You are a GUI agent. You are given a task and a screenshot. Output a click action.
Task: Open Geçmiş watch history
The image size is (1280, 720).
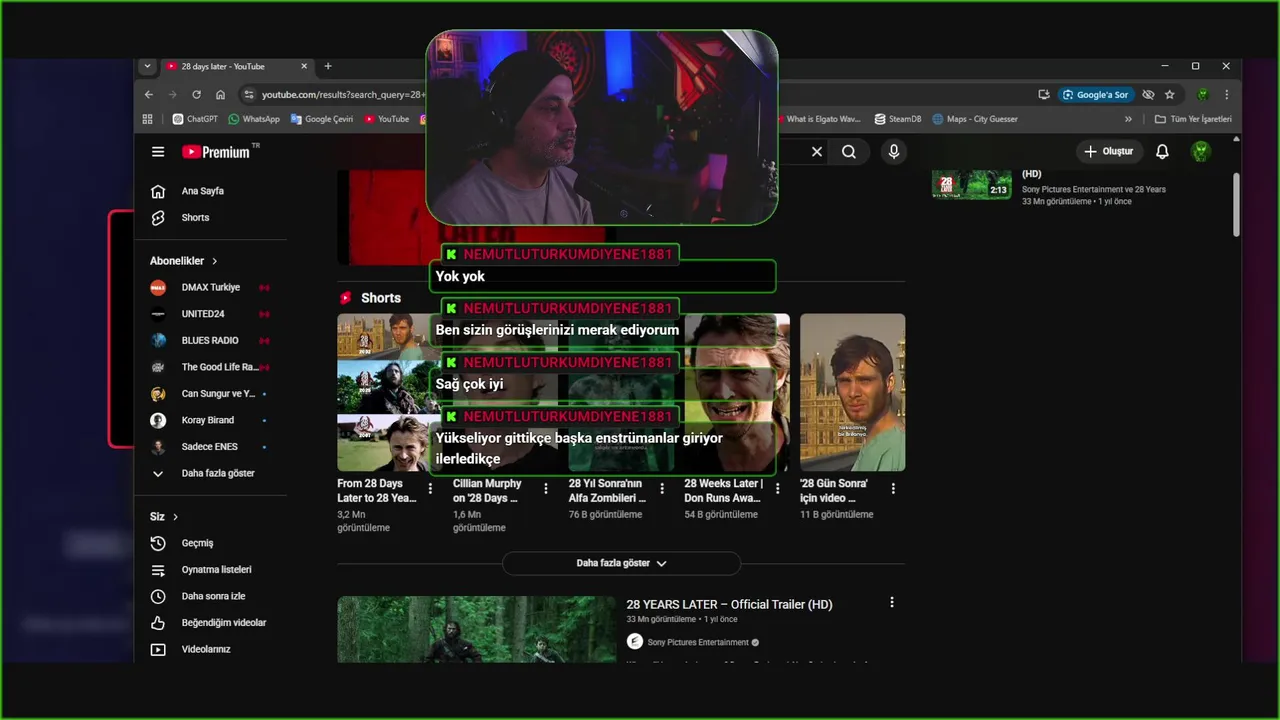pyautogui.click(x=197, y=543)
